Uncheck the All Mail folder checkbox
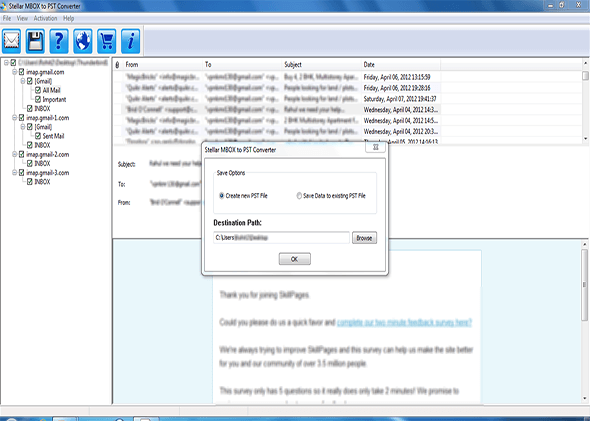 (38, 90)
